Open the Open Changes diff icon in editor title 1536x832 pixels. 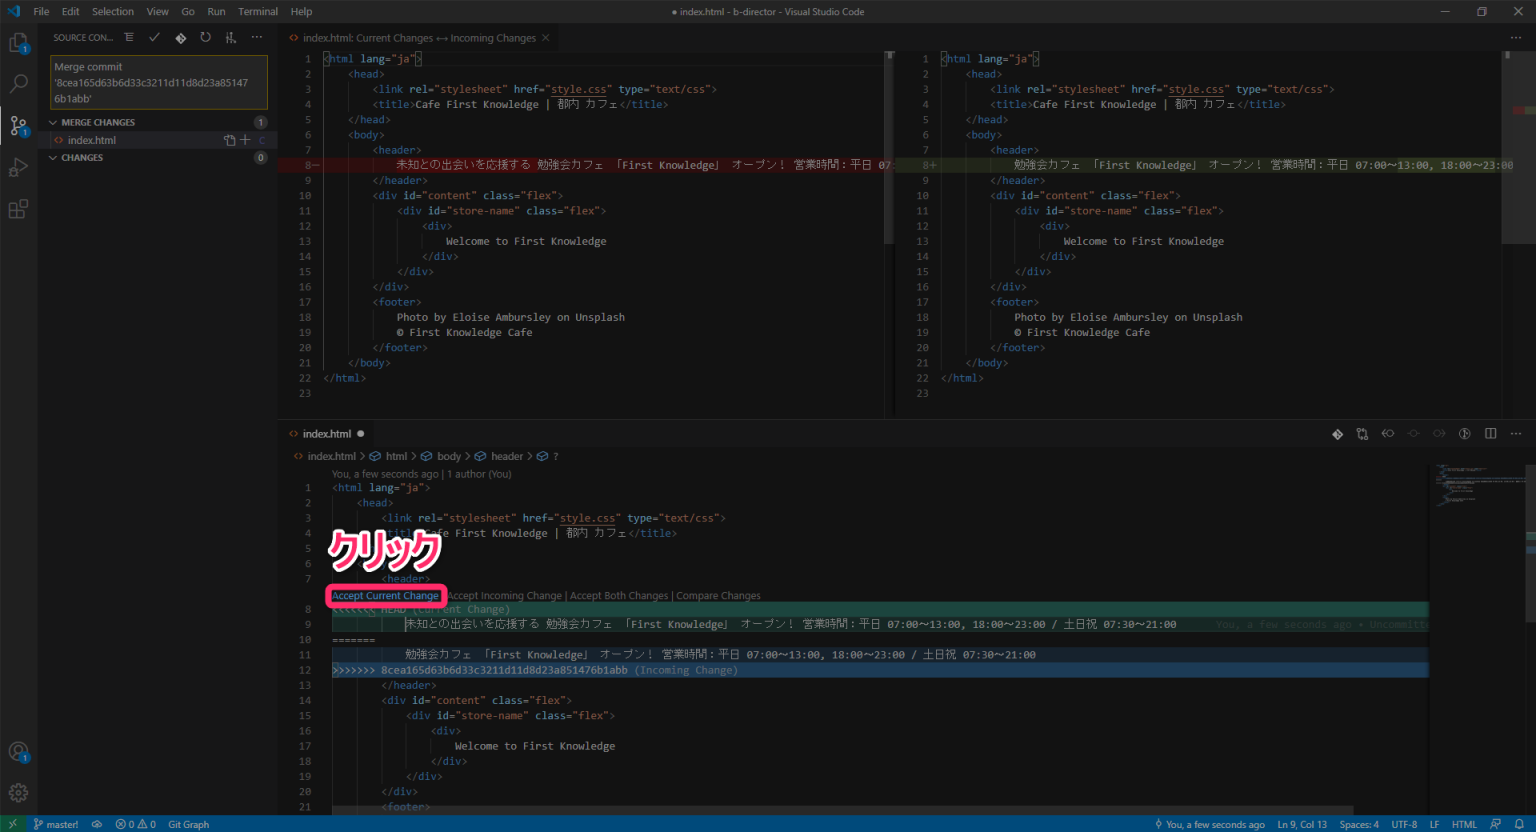coord(1338,433)
